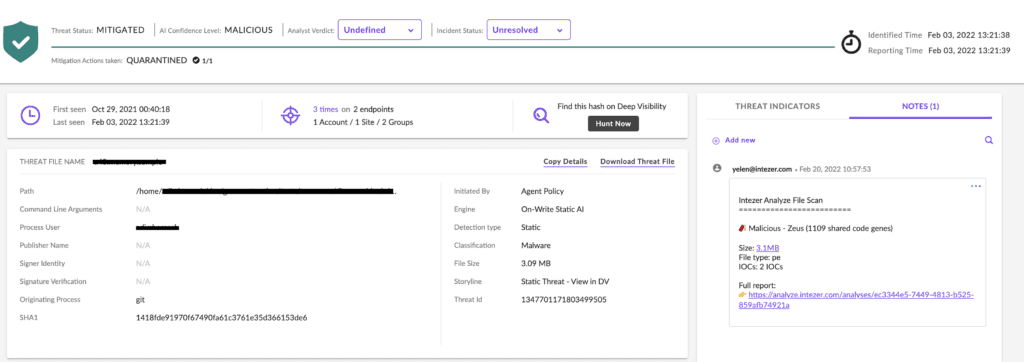The width and height of the screenshot is (1024, 362).
Task: Open the three-dot menu on the note
Action: [976, 186]
